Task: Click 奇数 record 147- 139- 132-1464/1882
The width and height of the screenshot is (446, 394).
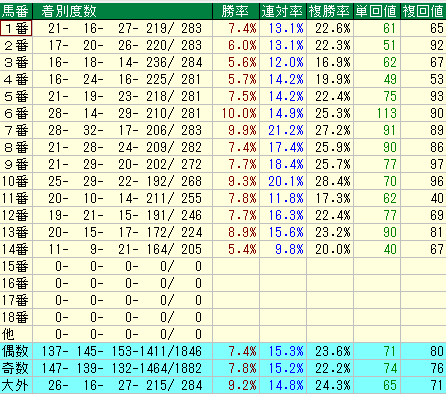Action: (122, 368)
